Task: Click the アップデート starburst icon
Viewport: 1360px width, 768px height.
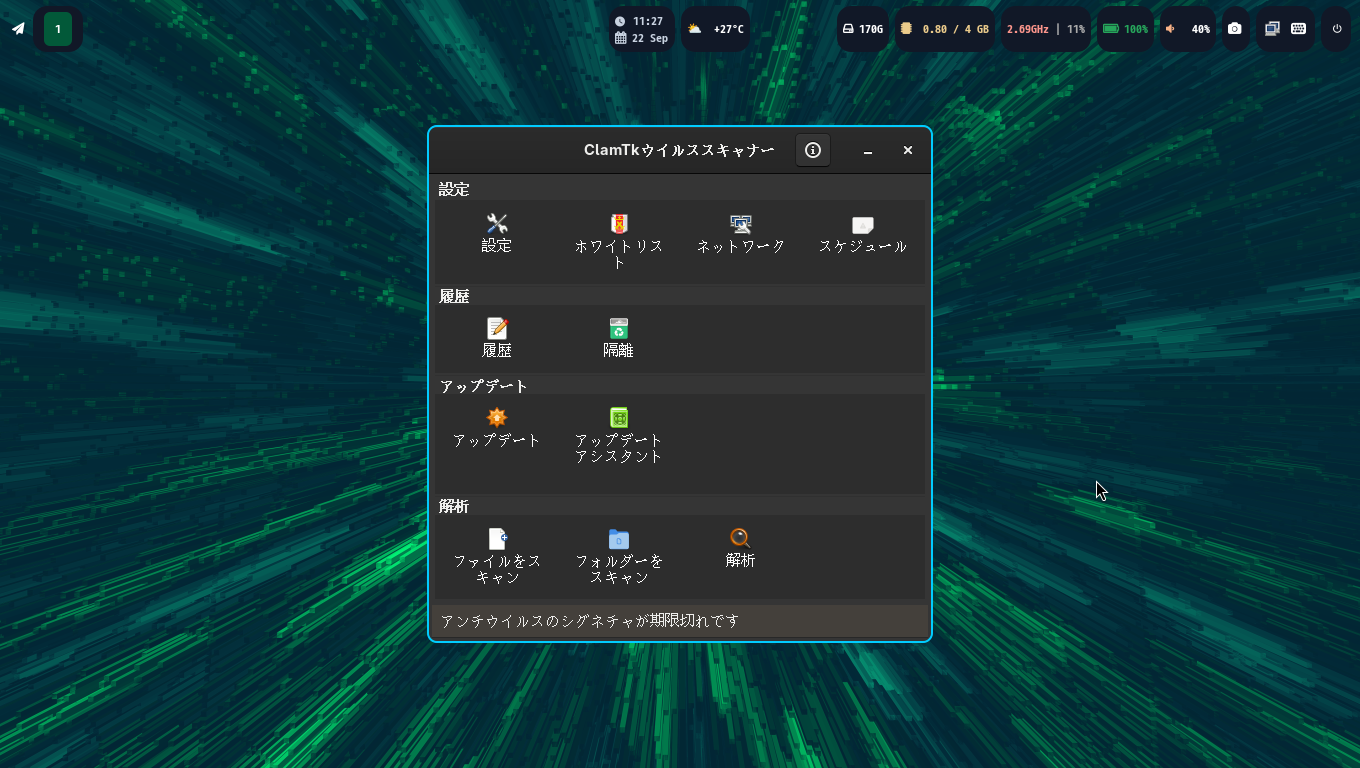Action: [497, 418]
